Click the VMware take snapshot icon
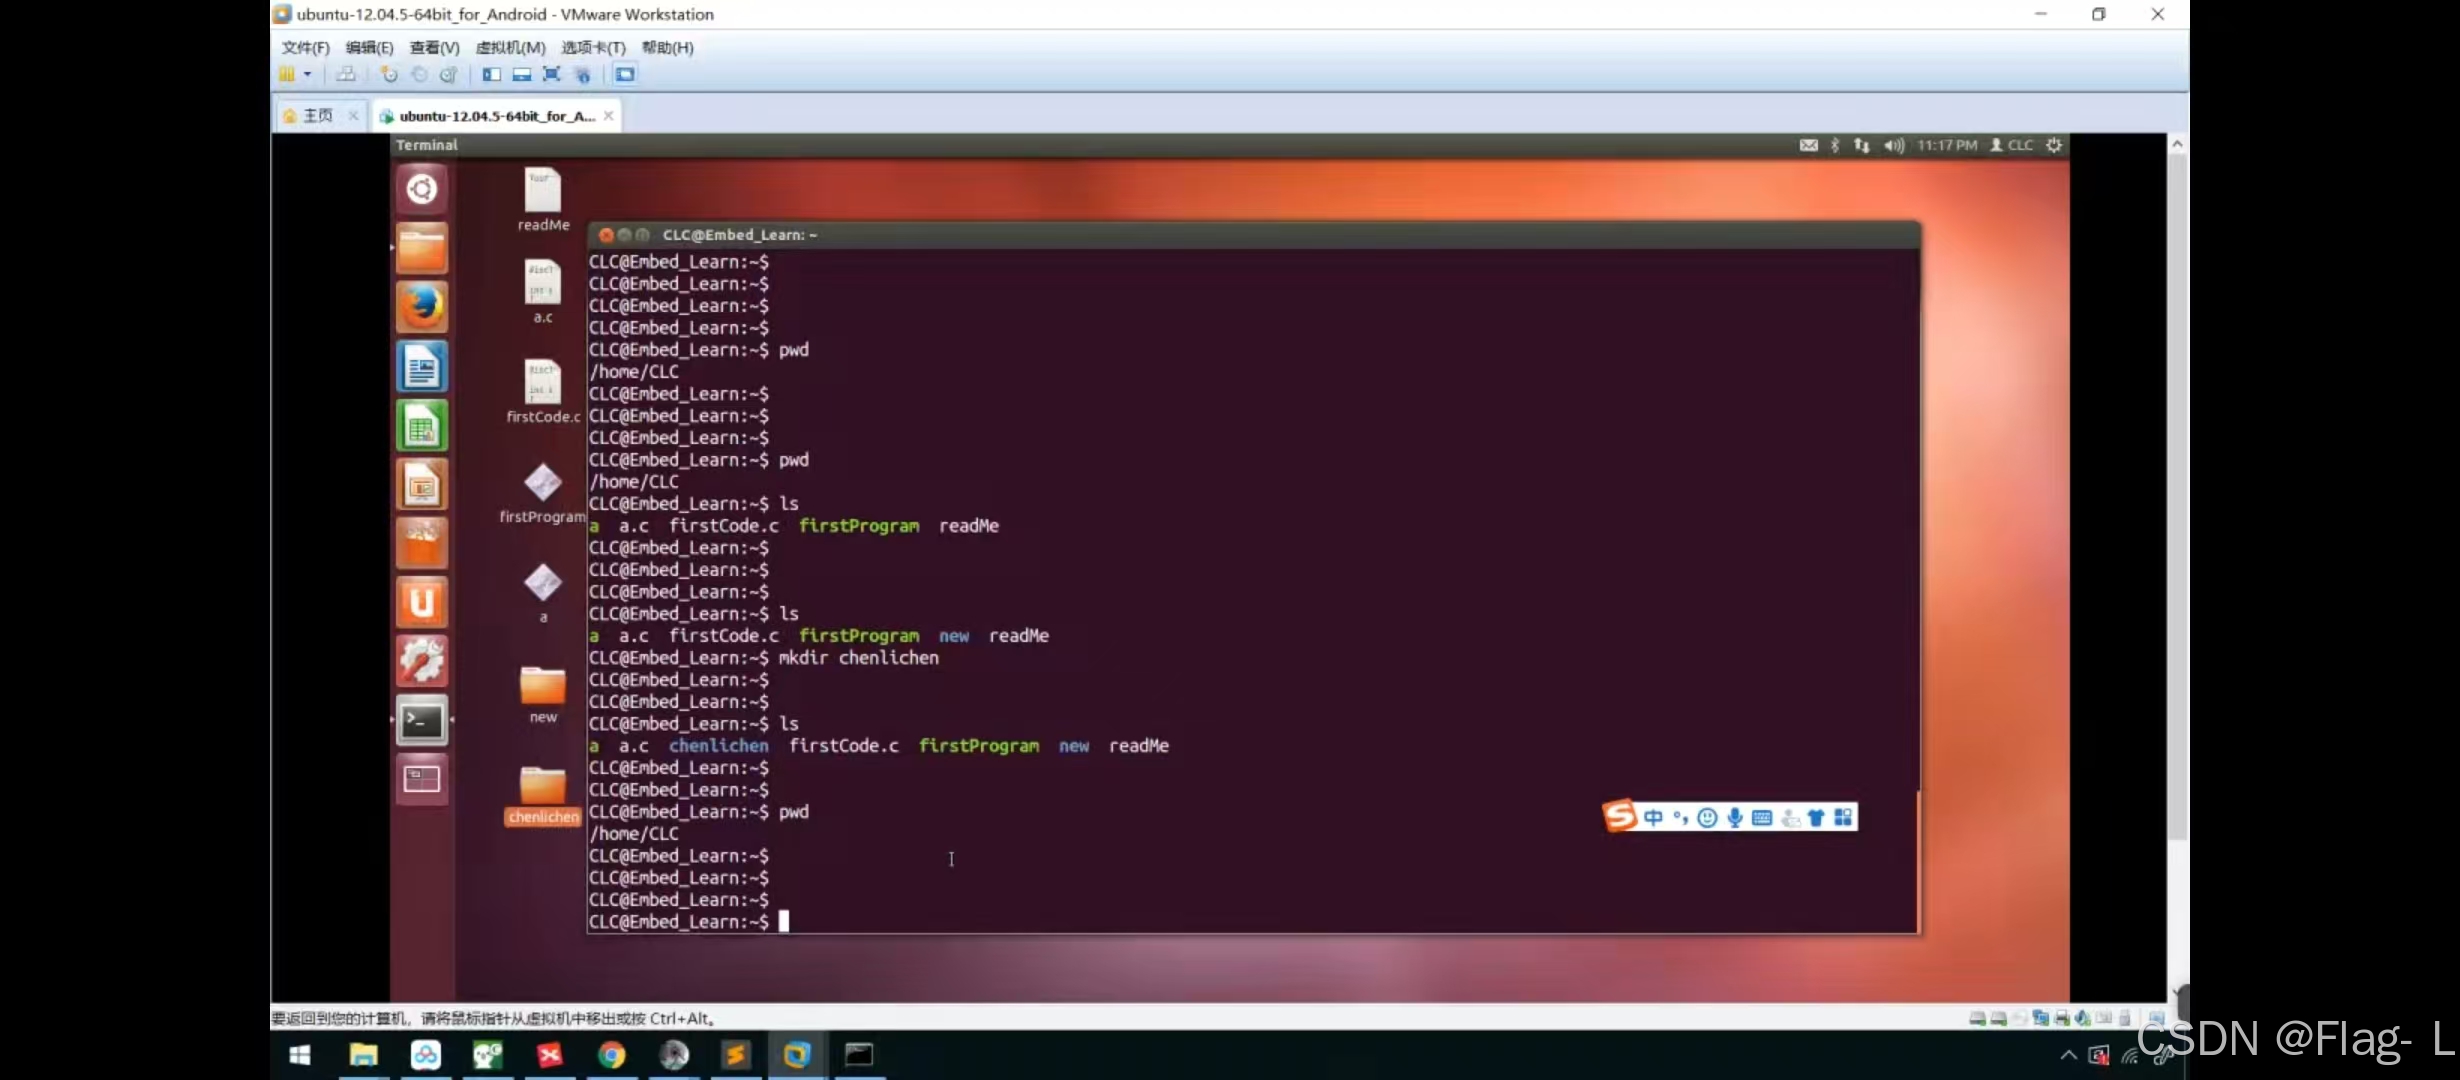This screenshot has width=2460, height=1080. (x=389, y=75)
